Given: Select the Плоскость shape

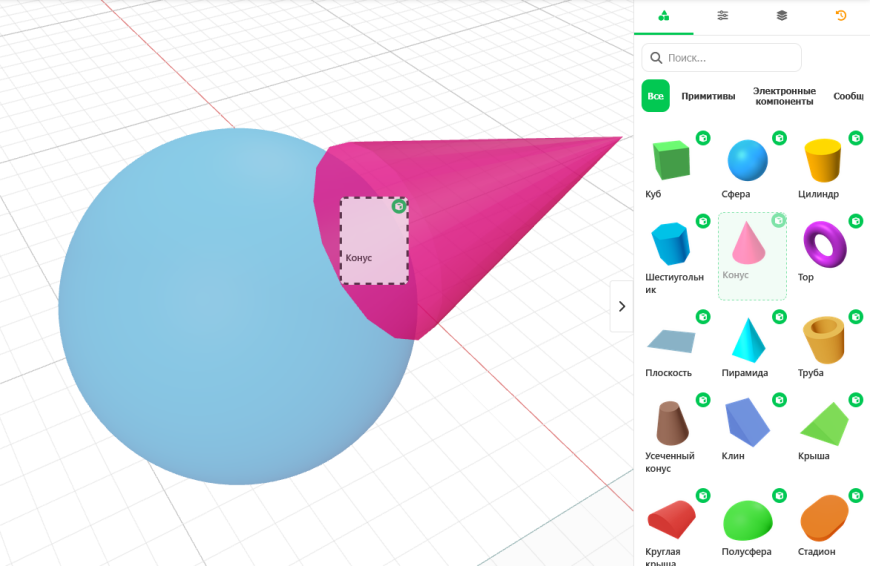Looking at the screenshot, I should (672, 344).
